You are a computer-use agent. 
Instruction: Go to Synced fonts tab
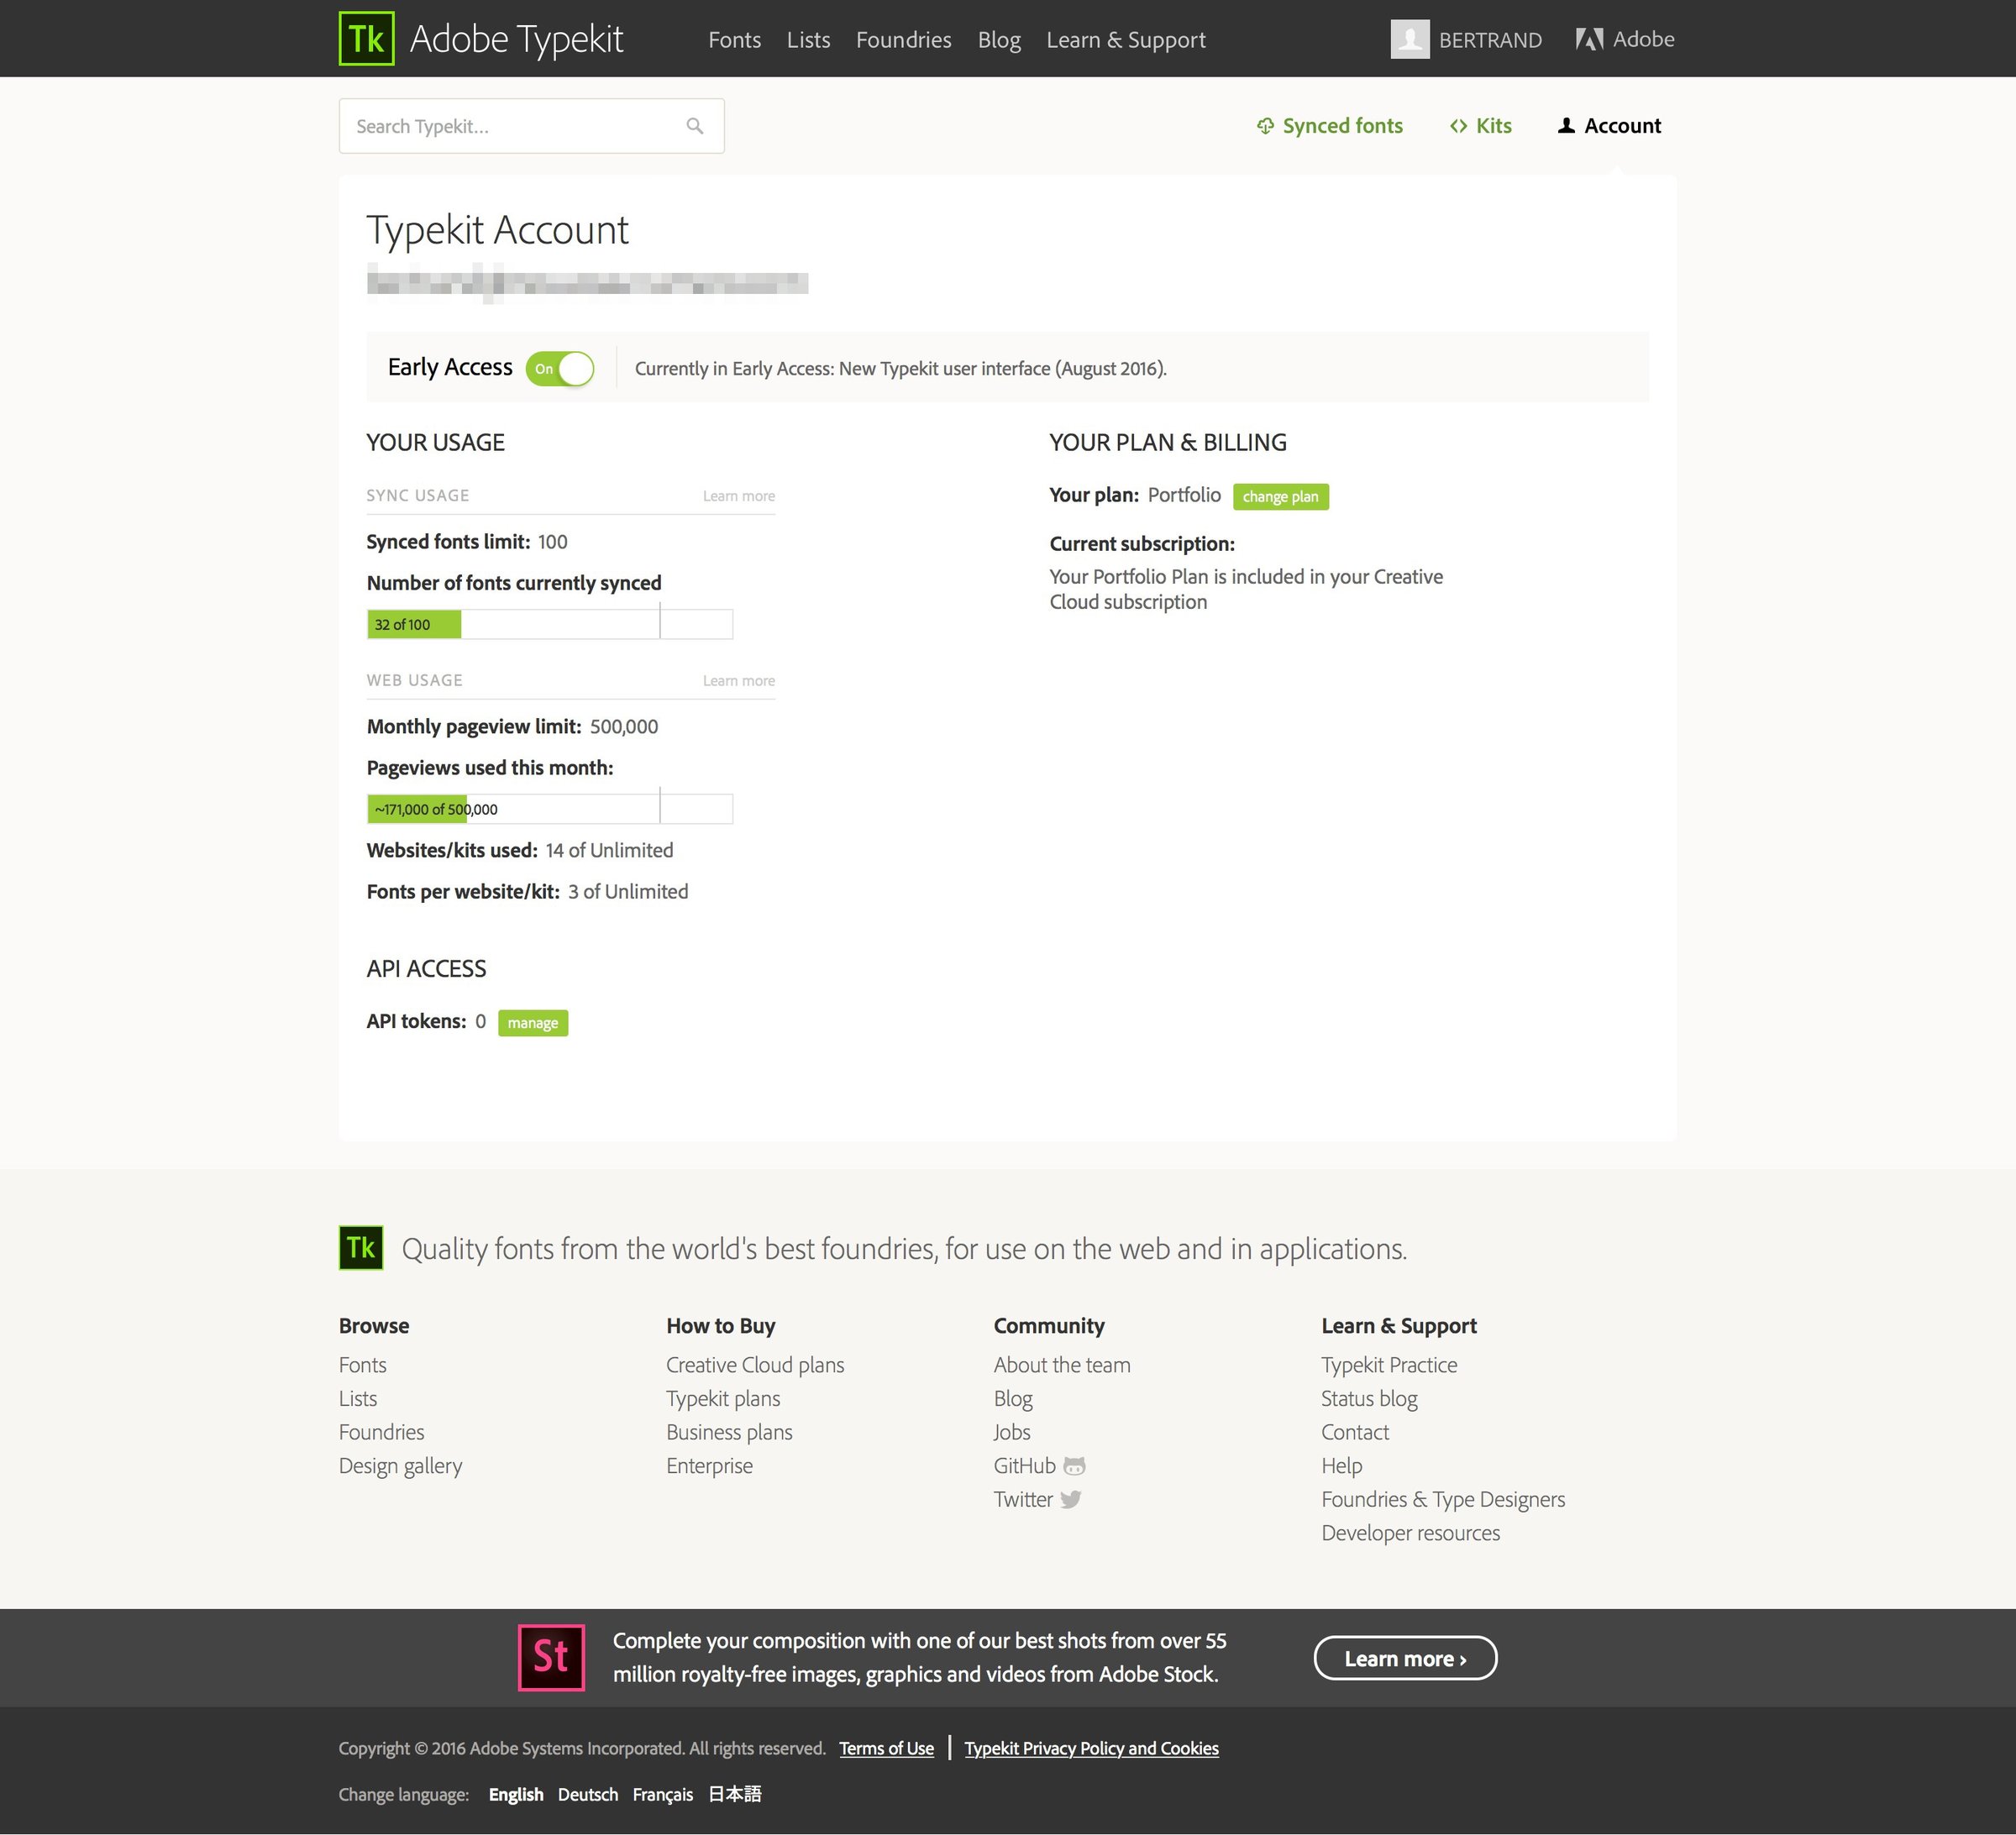[1330, 126]
